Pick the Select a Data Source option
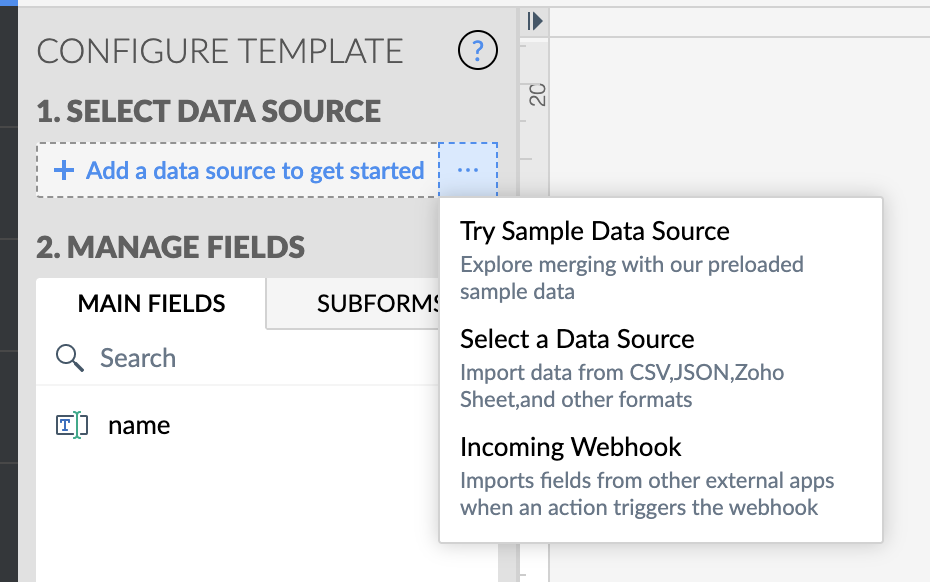This screenshot has height=582, width=930. [577, 339]
